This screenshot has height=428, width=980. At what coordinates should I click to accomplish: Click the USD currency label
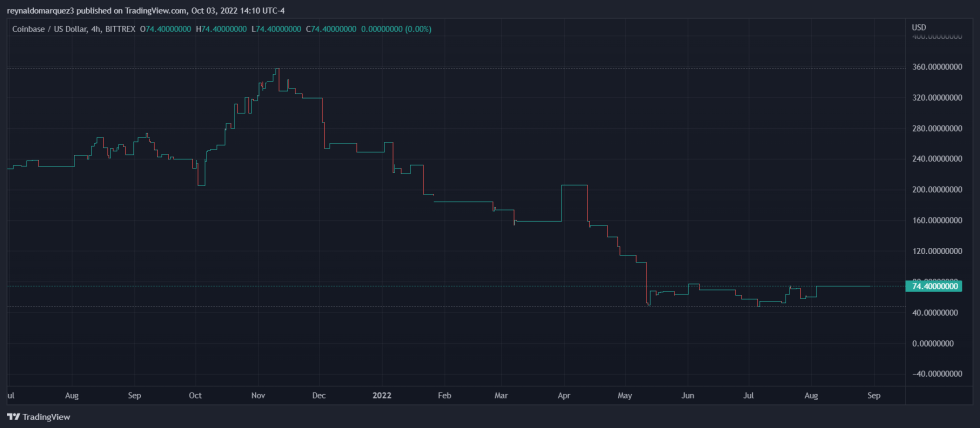[920, 26]
